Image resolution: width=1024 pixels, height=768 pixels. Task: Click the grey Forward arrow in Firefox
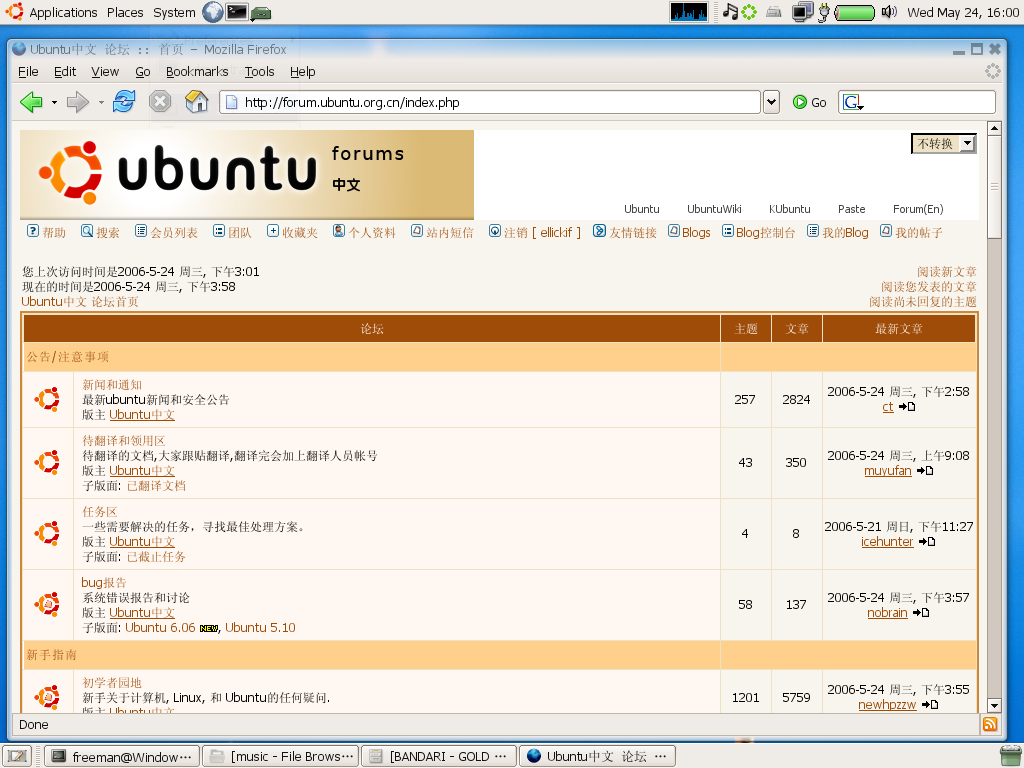pyautogui.click(x=78, y=102)
